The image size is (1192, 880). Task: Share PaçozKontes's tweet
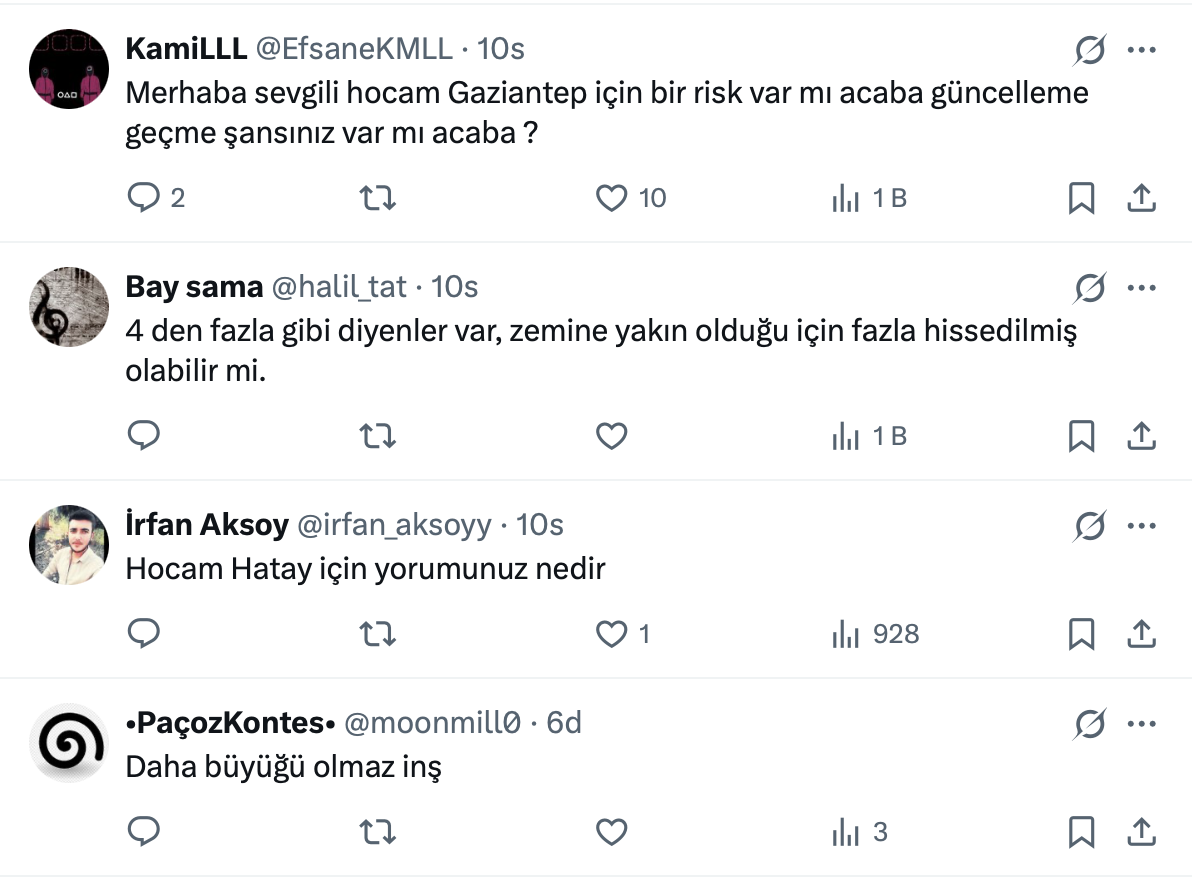coord(1141,832)
